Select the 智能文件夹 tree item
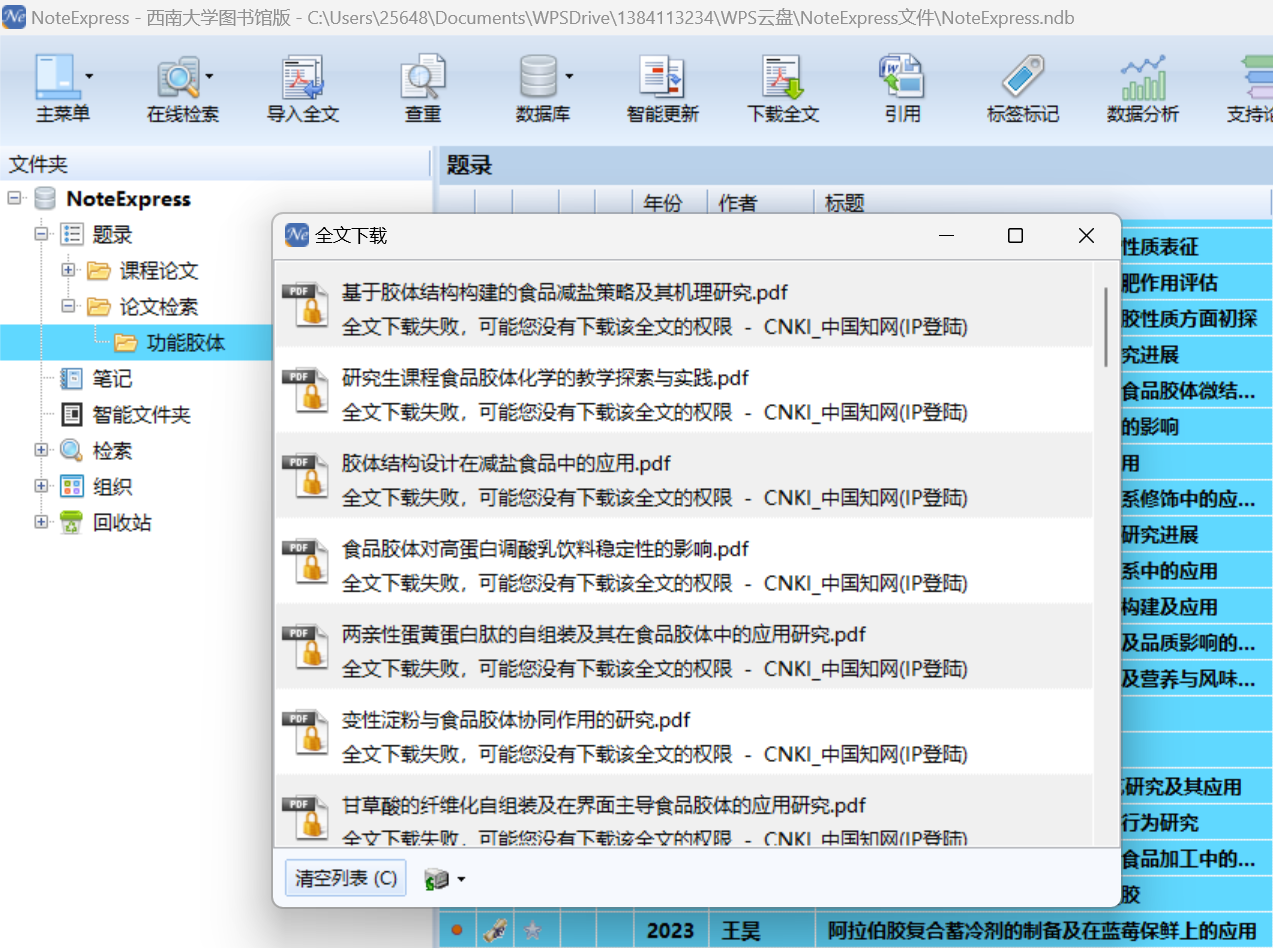The width and height of the screenshot is (1273, 948). [141, 415]
